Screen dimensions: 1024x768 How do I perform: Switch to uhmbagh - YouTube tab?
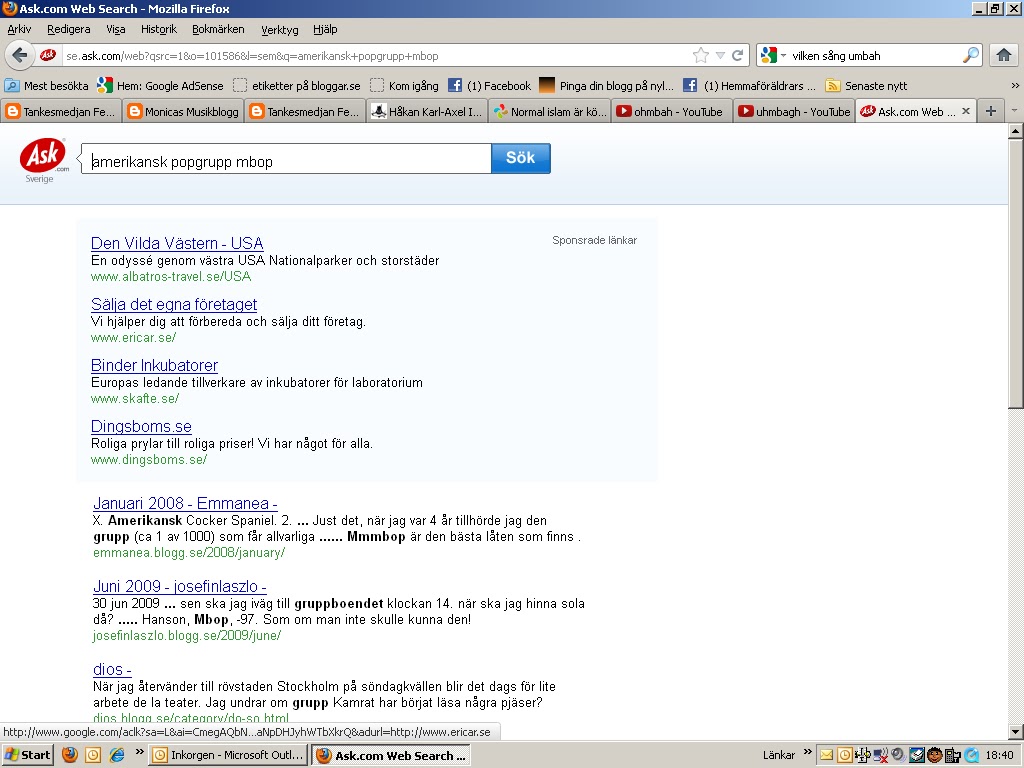(793, 111)
